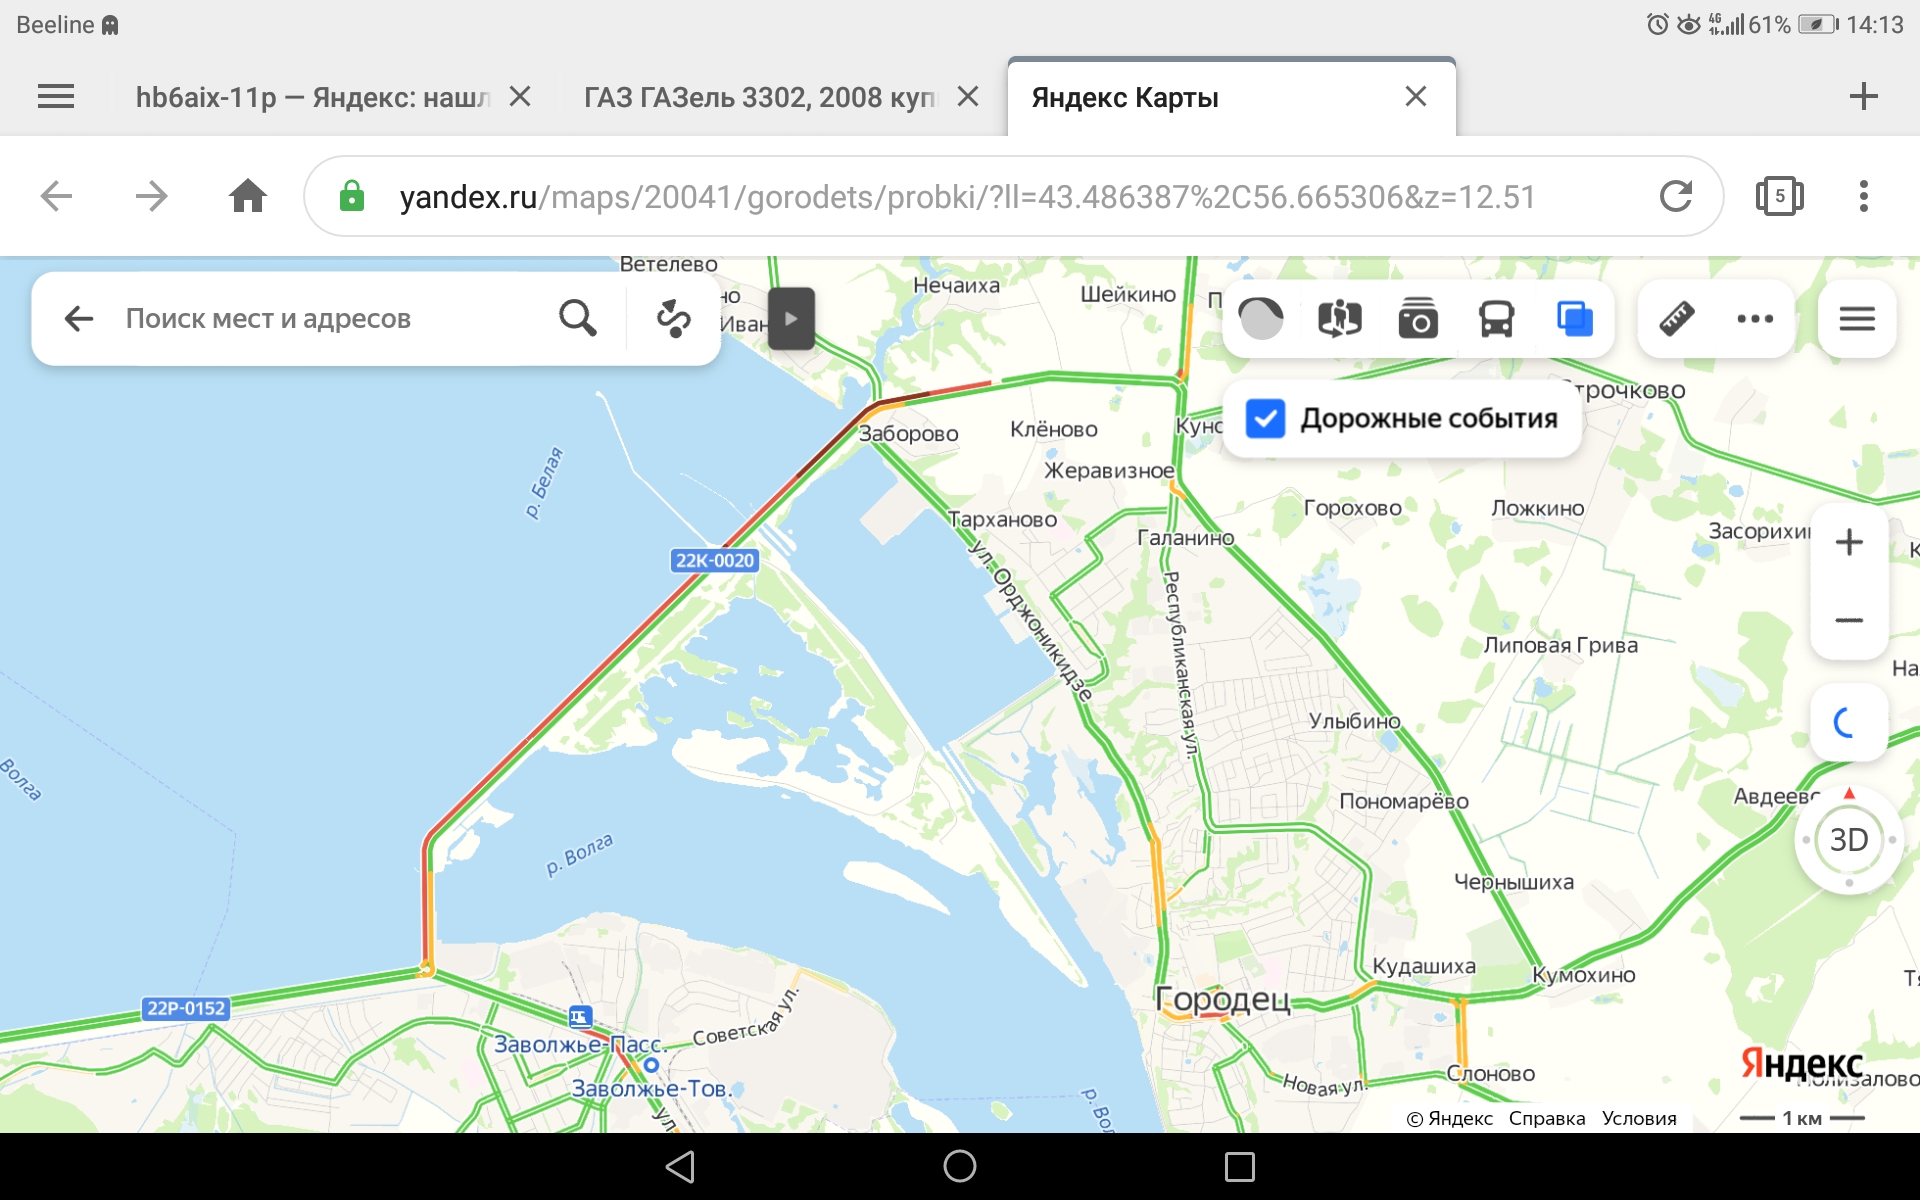The width and height of the screenshot is (1920, 1200).
Task: Click the Липовая Грива label
Action: point(1561,645)
